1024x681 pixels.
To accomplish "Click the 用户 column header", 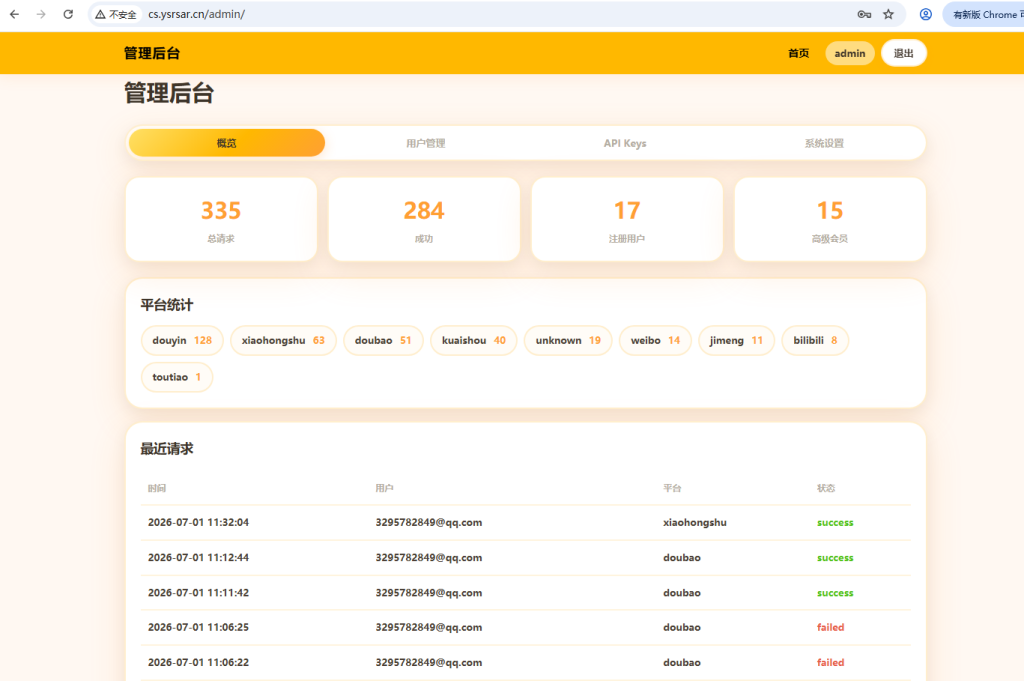I will [x=384, y=488].
